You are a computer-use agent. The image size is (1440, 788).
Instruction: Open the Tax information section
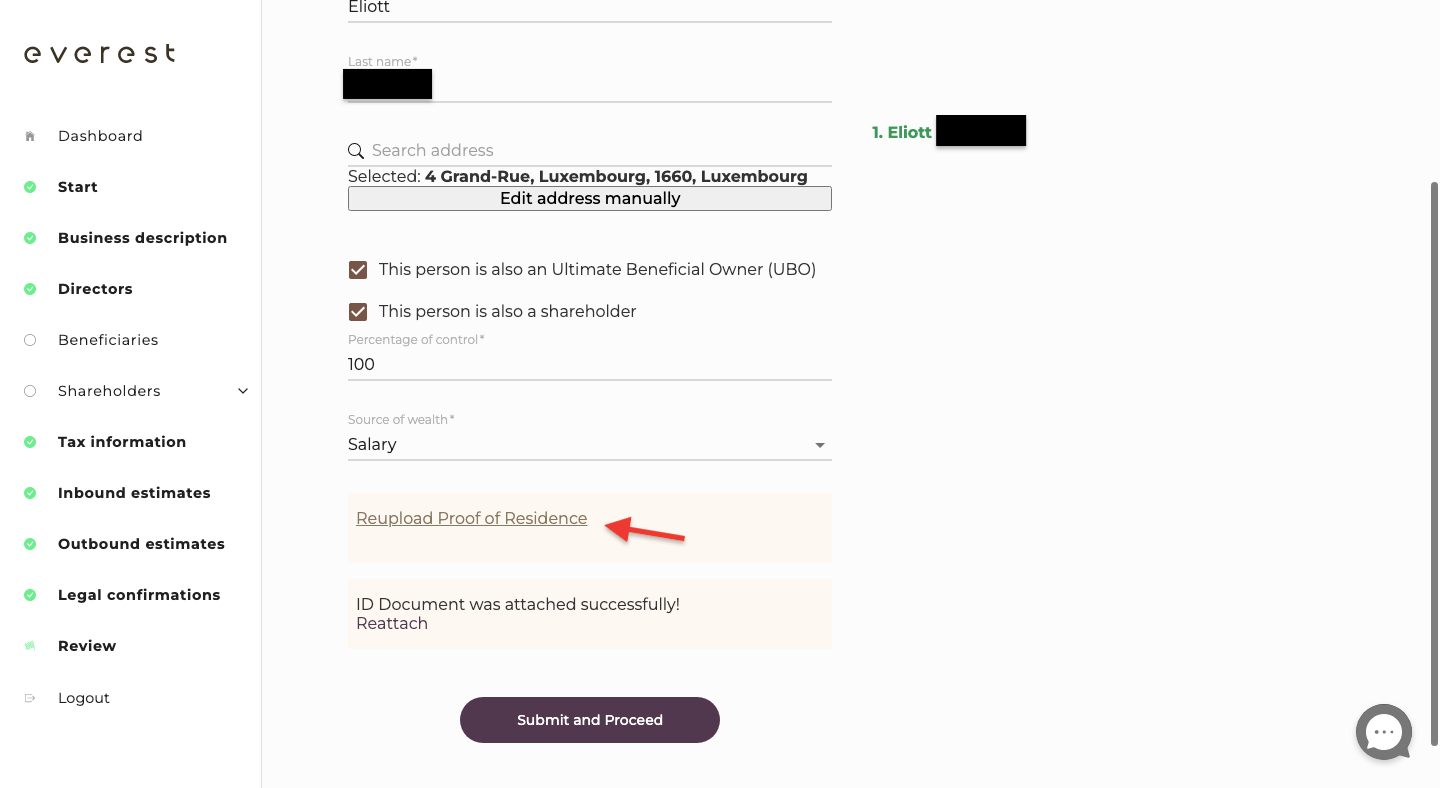(x=122, y=441)
